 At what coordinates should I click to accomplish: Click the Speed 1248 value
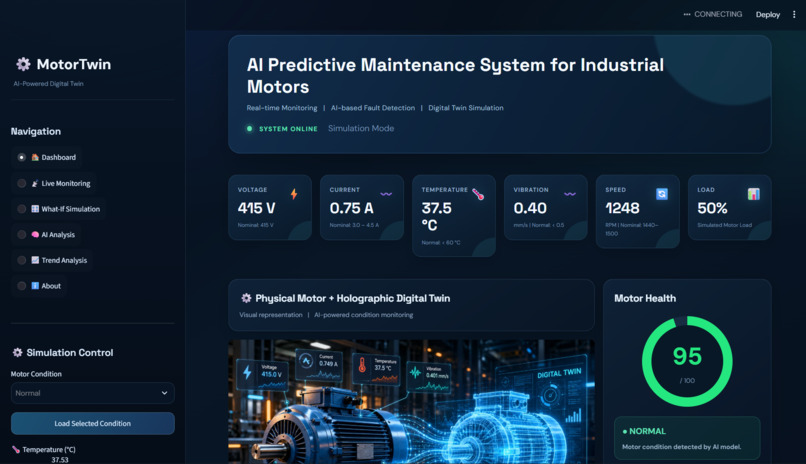click(x=622, y=208)
